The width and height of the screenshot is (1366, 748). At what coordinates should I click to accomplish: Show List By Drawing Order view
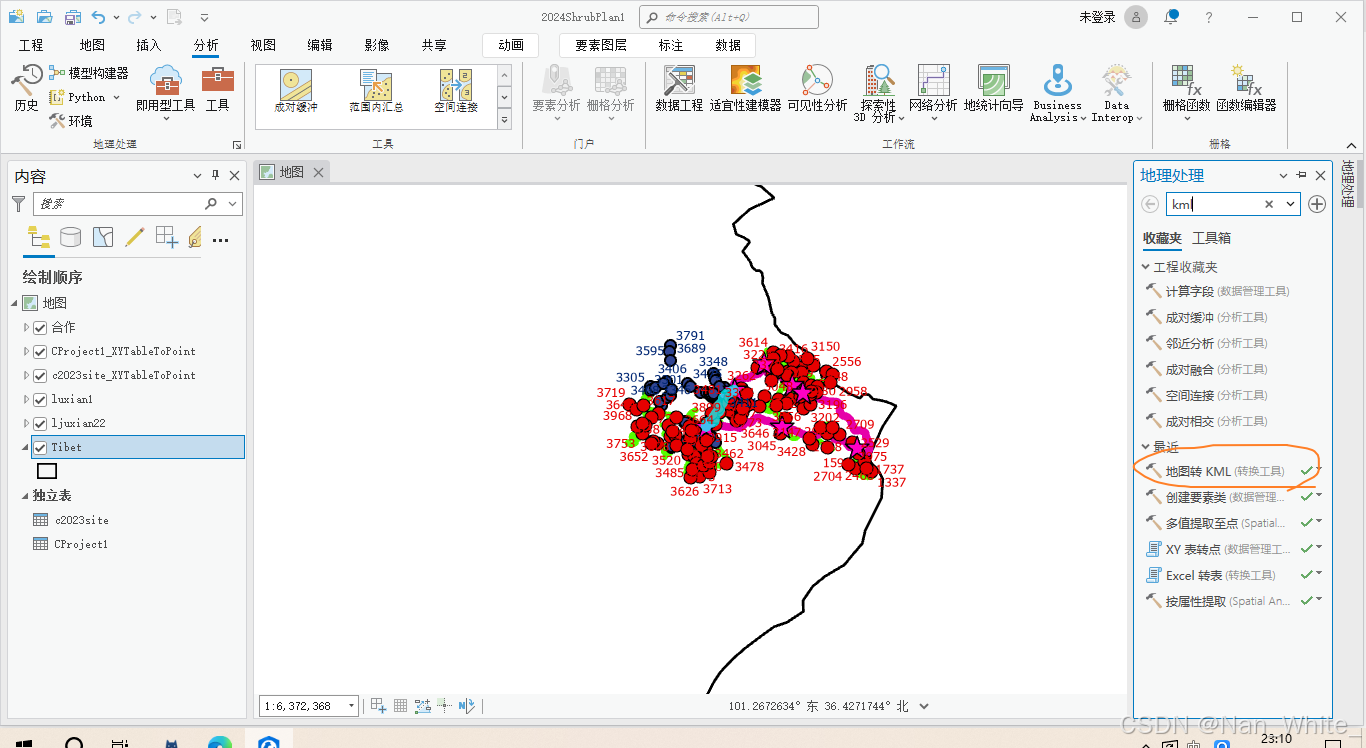pos(39,237)
